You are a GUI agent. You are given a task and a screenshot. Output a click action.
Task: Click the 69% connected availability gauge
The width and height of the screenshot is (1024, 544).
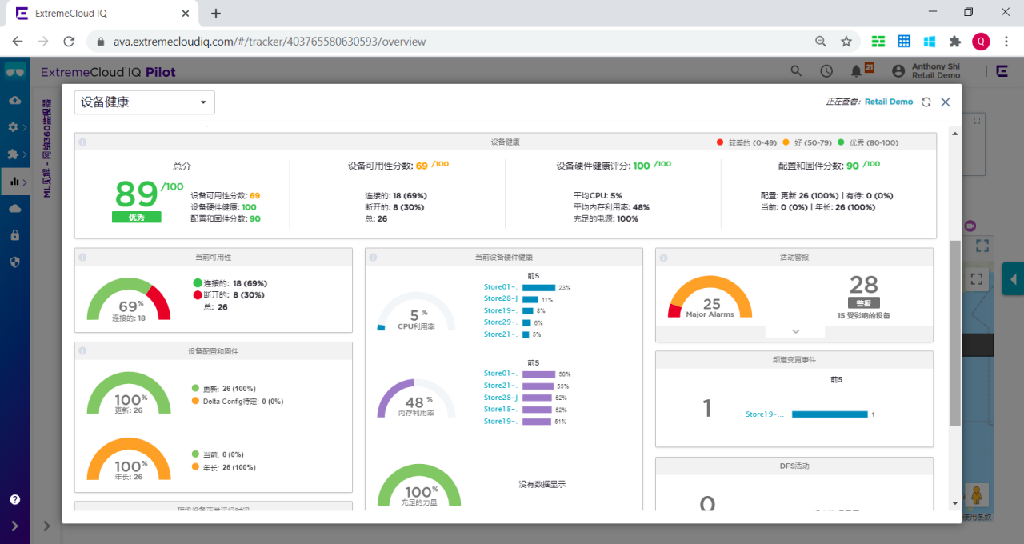click(x=128, y=299)
